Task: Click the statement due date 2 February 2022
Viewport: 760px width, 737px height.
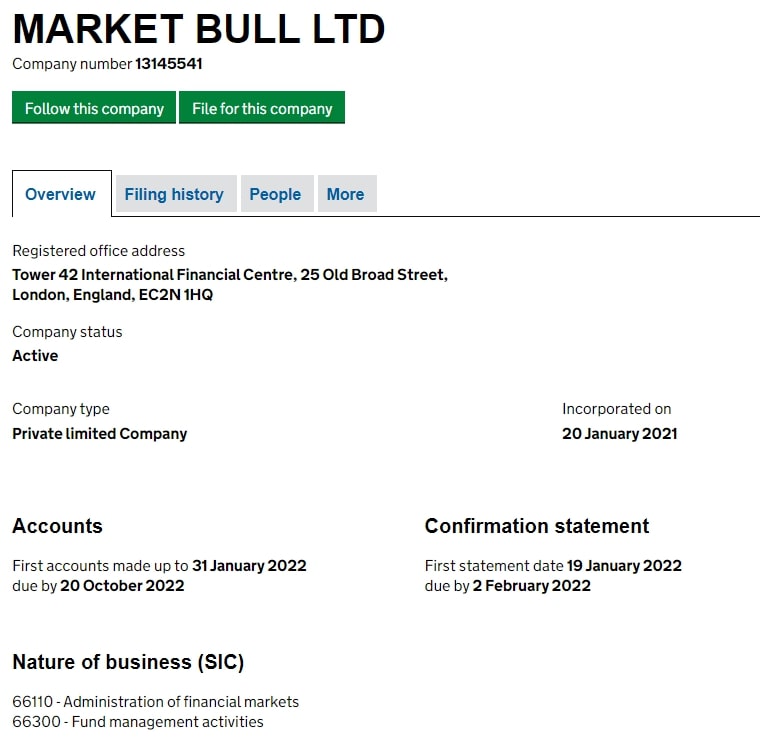Action: click(x=532, y=585)
